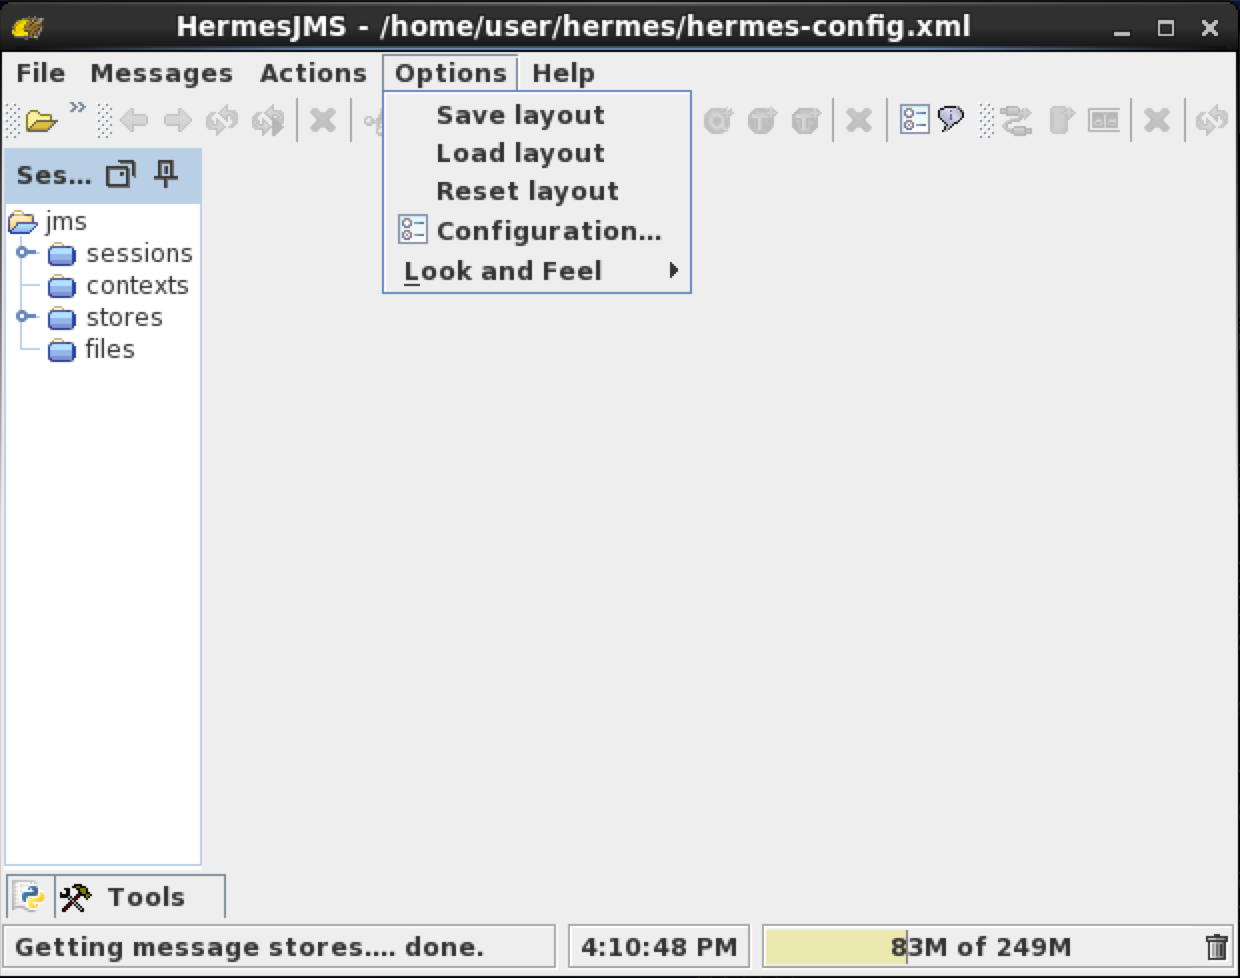Switch to the Python console tab icon
The image size is (1240, 978).
[30, 896]
